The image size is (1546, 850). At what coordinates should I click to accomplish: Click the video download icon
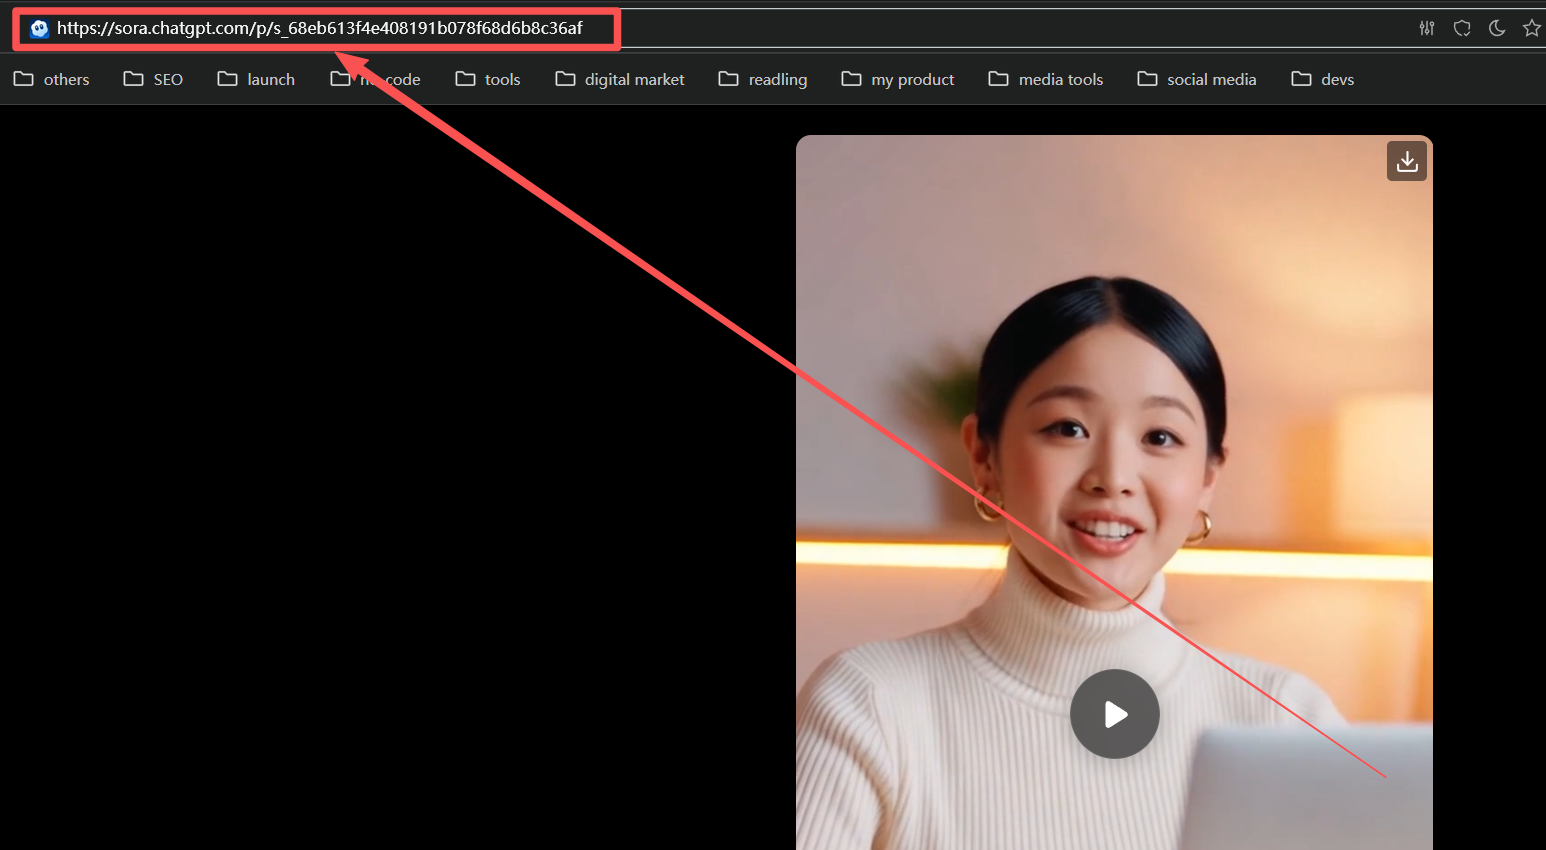coord(1406,161)
